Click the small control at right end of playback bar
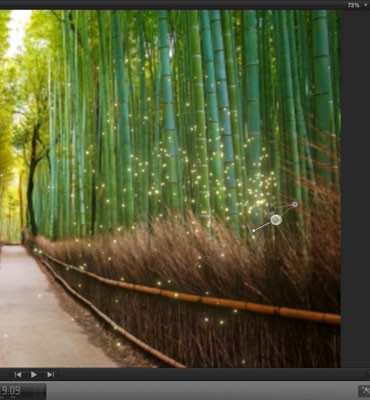370x400 pixels. (x=368, y=374)
